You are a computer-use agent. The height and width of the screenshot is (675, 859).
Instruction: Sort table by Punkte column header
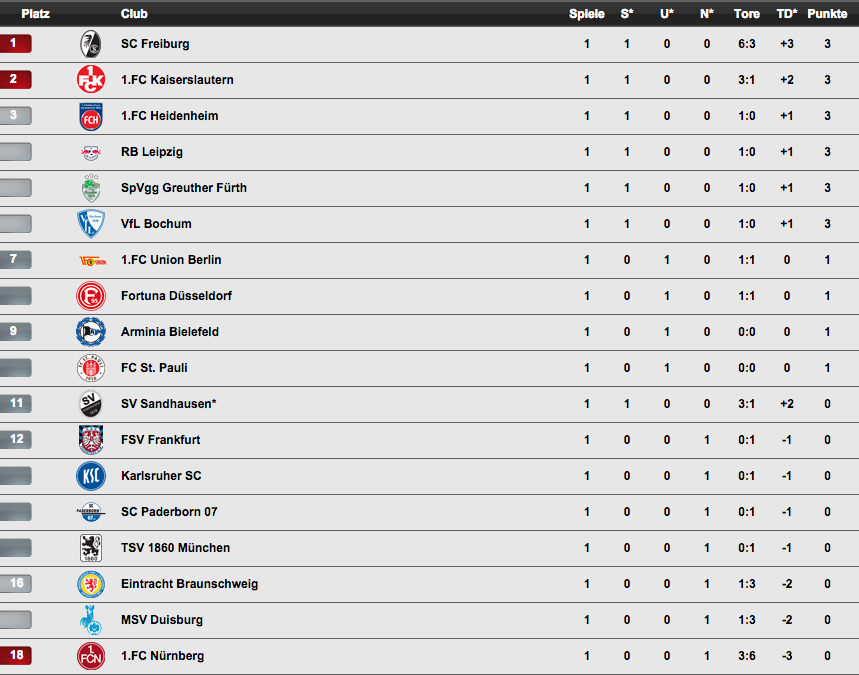pyautogui.click(x=827, y=14)
